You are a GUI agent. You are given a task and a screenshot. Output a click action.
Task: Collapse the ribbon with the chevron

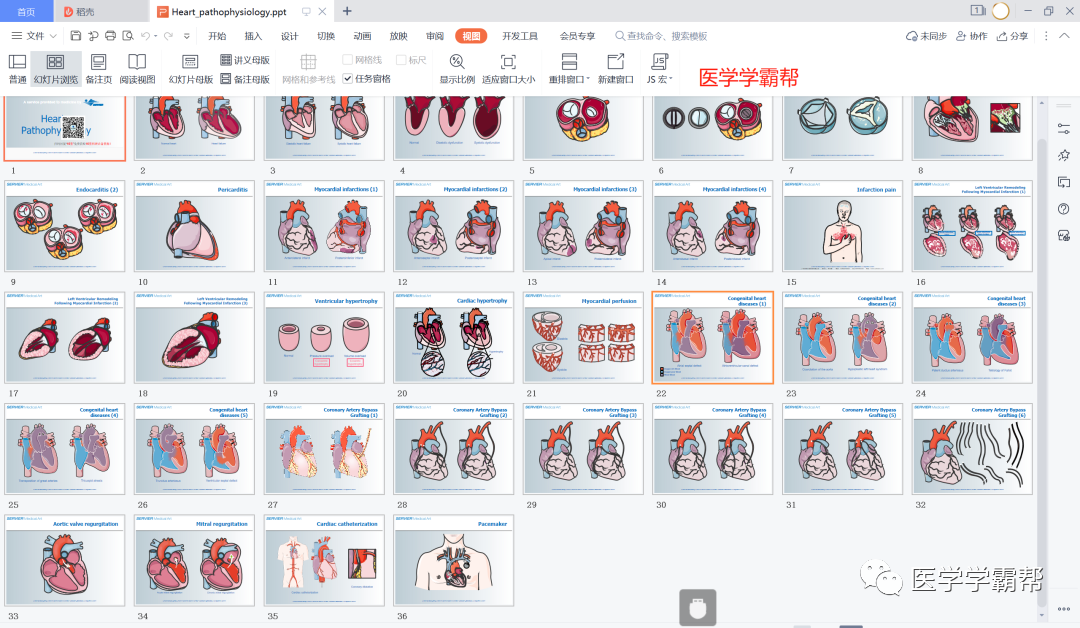(1064, 36)
